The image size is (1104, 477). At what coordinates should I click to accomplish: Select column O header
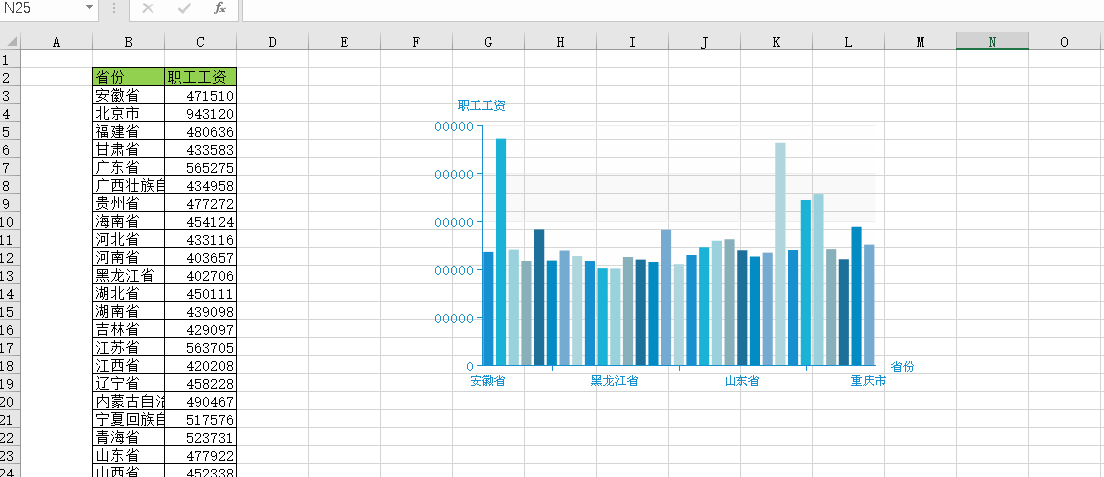pos(1064,42)
